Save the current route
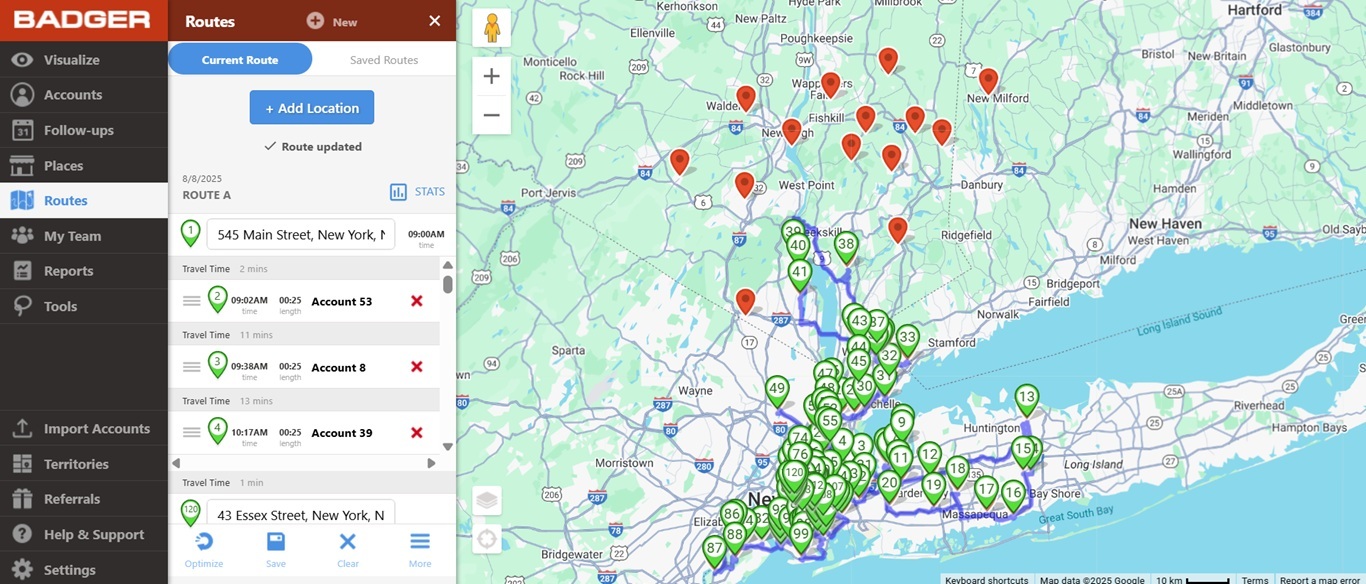Image resolution: width=1366 pixels, height=584 pixels. pos(276,549)
